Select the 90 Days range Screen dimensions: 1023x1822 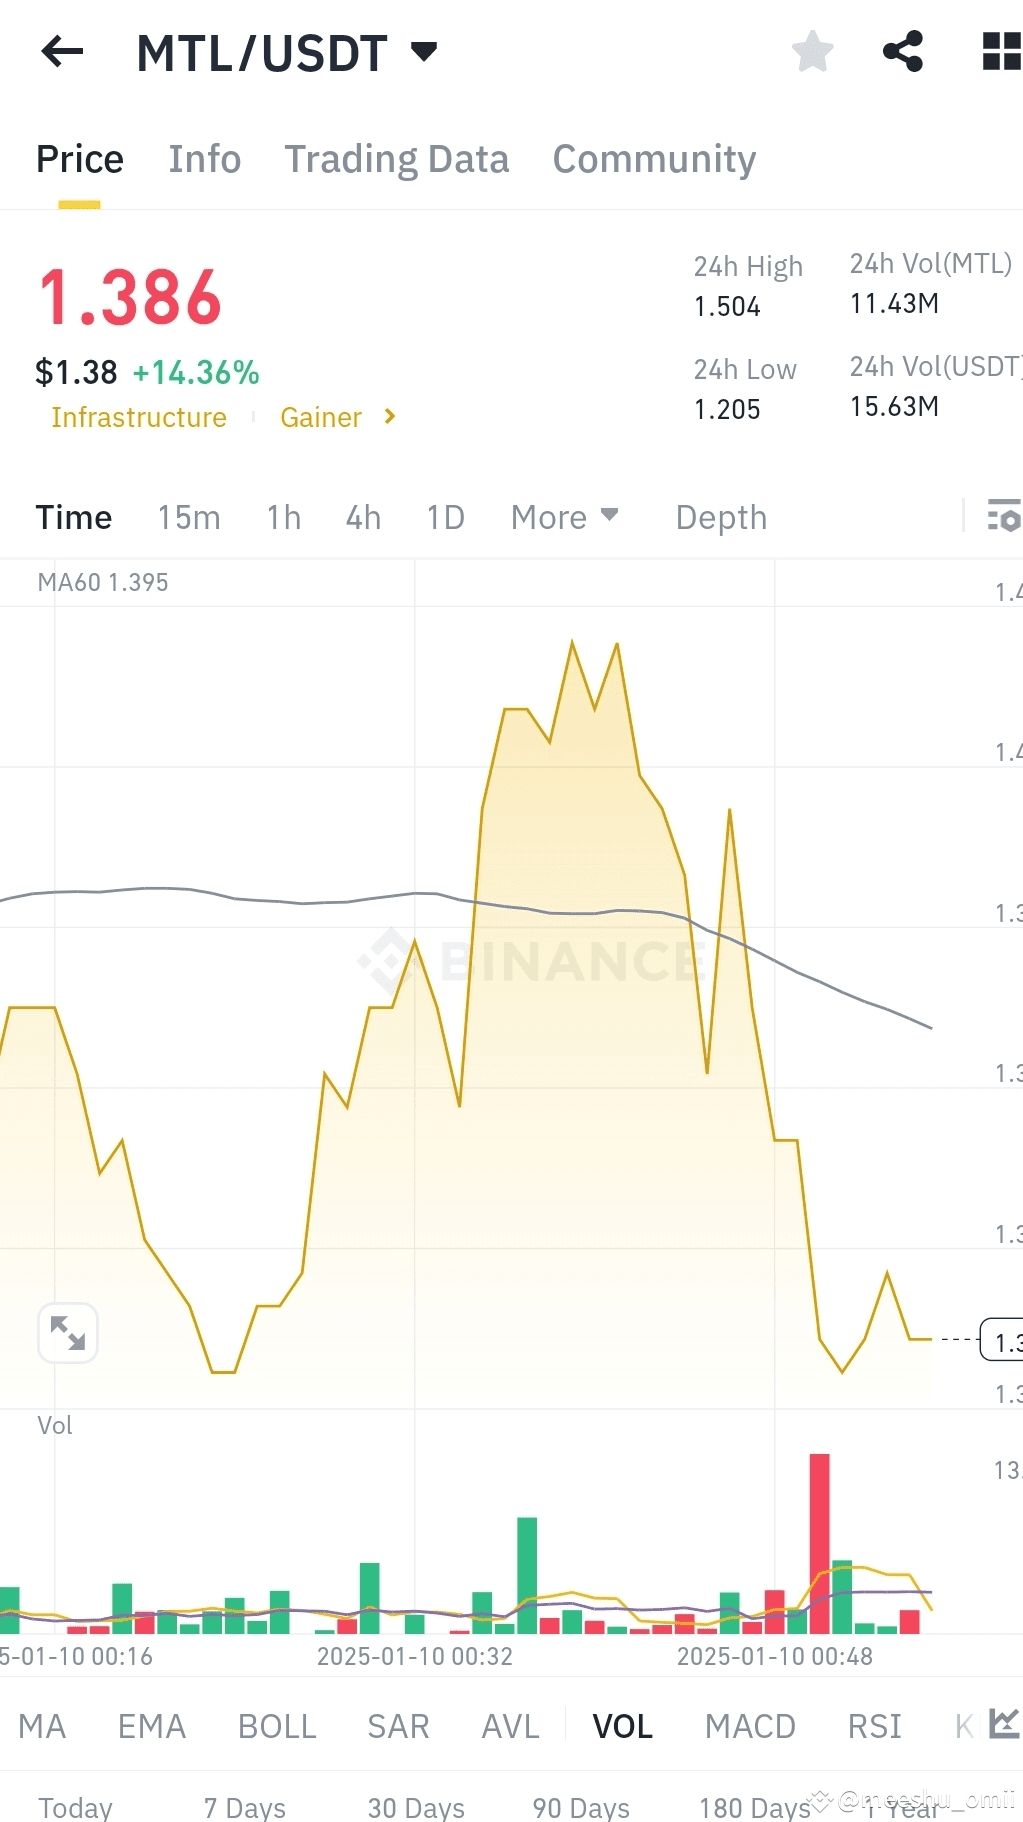pos(580,1805)
